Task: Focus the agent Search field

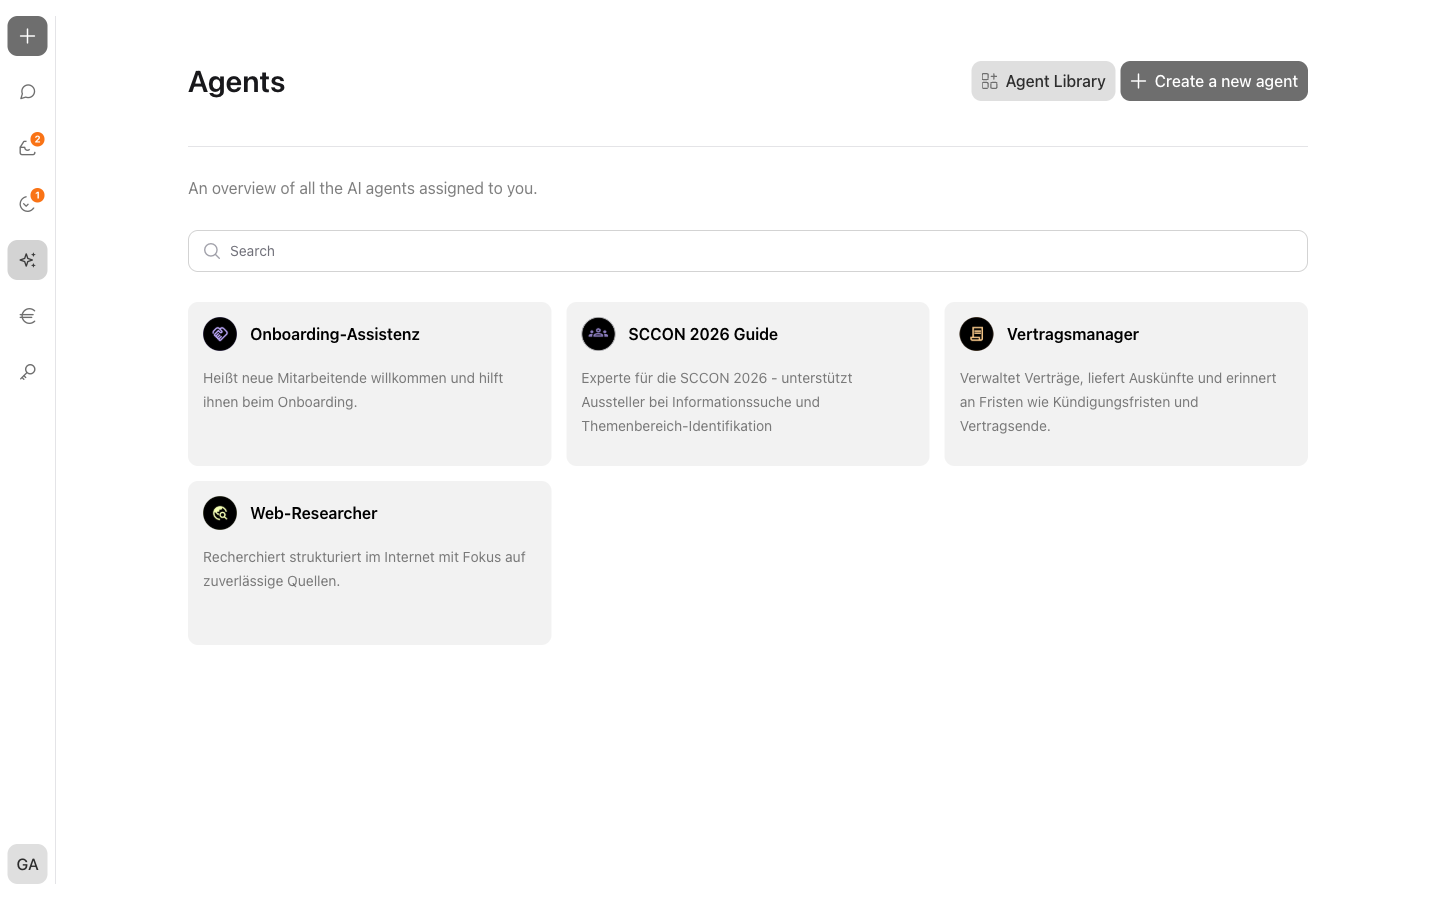Action: tap(748, 251)
